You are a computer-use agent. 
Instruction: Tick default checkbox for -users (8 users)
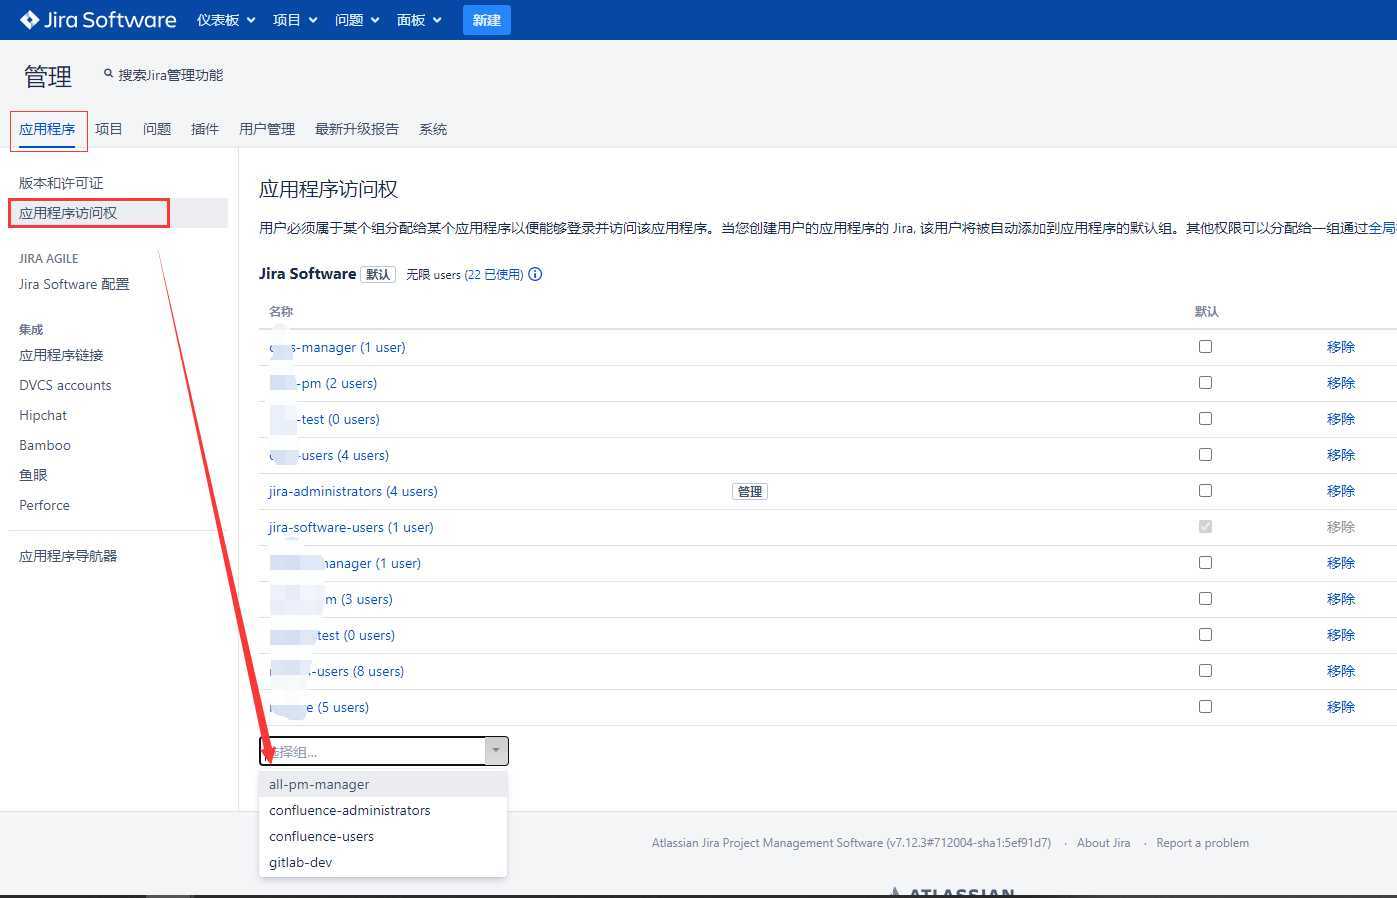pyautogui.click(x=1205, y=670)
